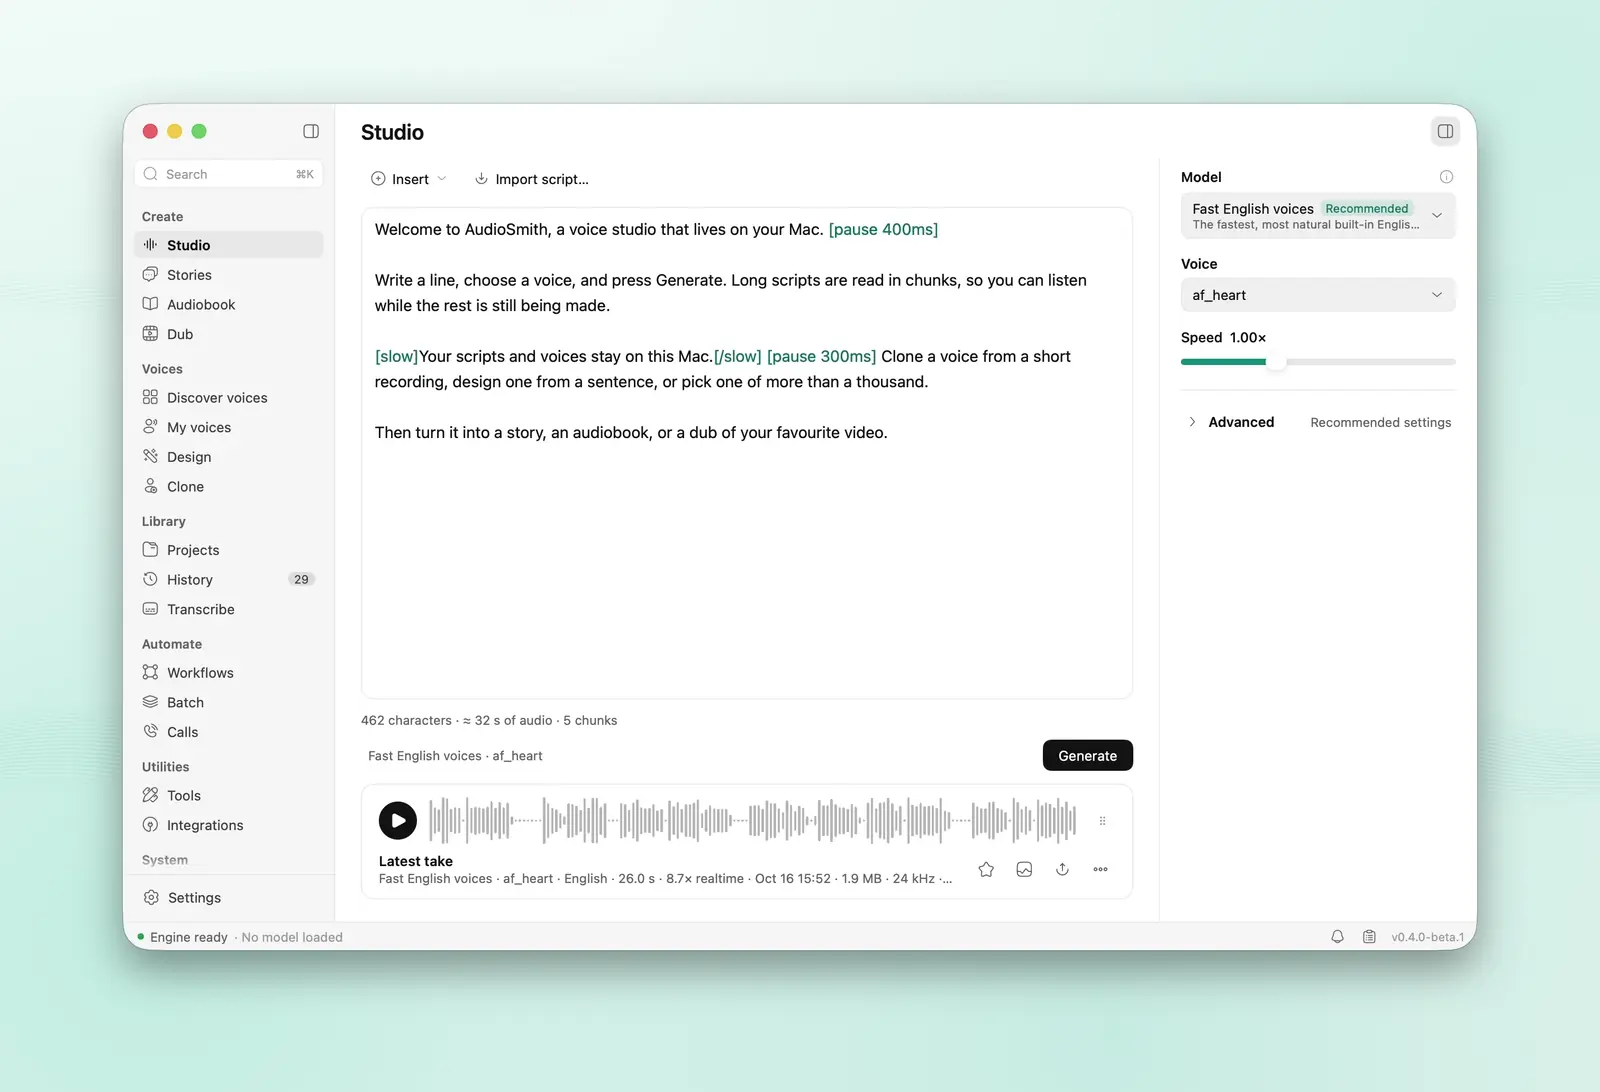This screenshot has height=1092, width=1600.
Task: Open History in the sidebar
Action: pos(228,580)
